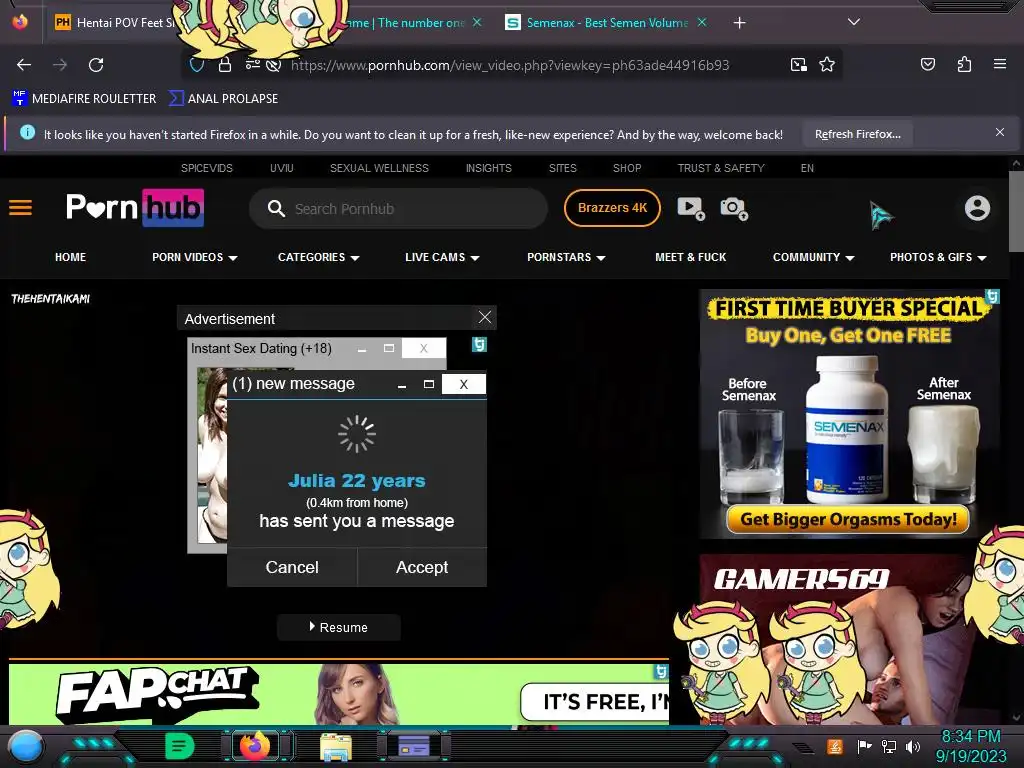This screenshot has width=1024, height=768.
Task: Click the address bar URL
Action: 509,65
